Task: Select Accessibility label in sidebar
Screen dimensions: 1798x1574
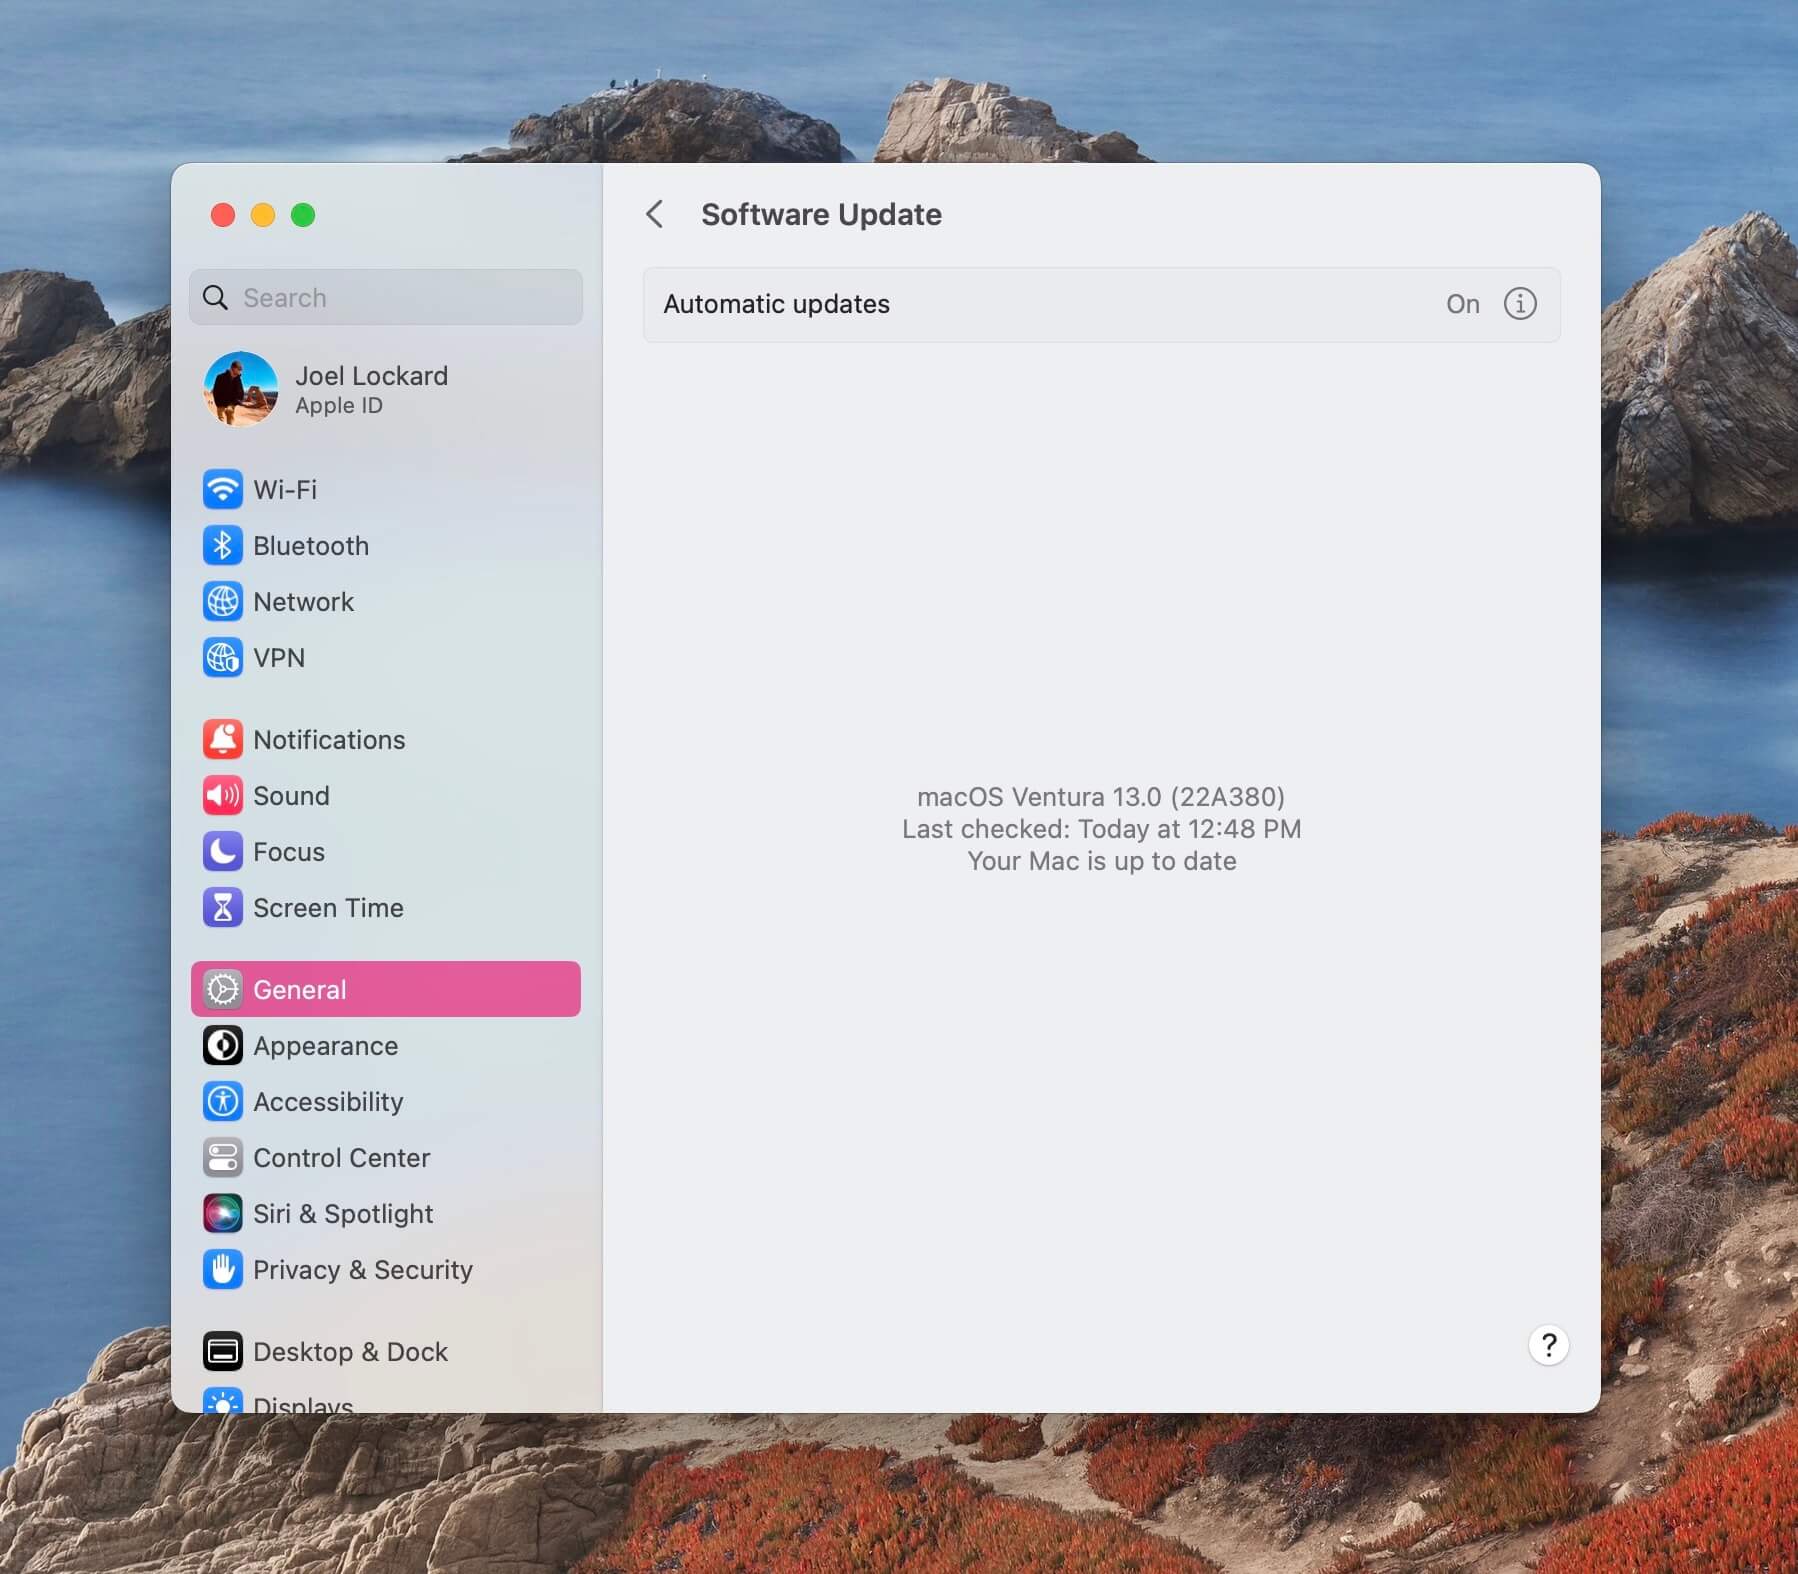Action: 328,1102
